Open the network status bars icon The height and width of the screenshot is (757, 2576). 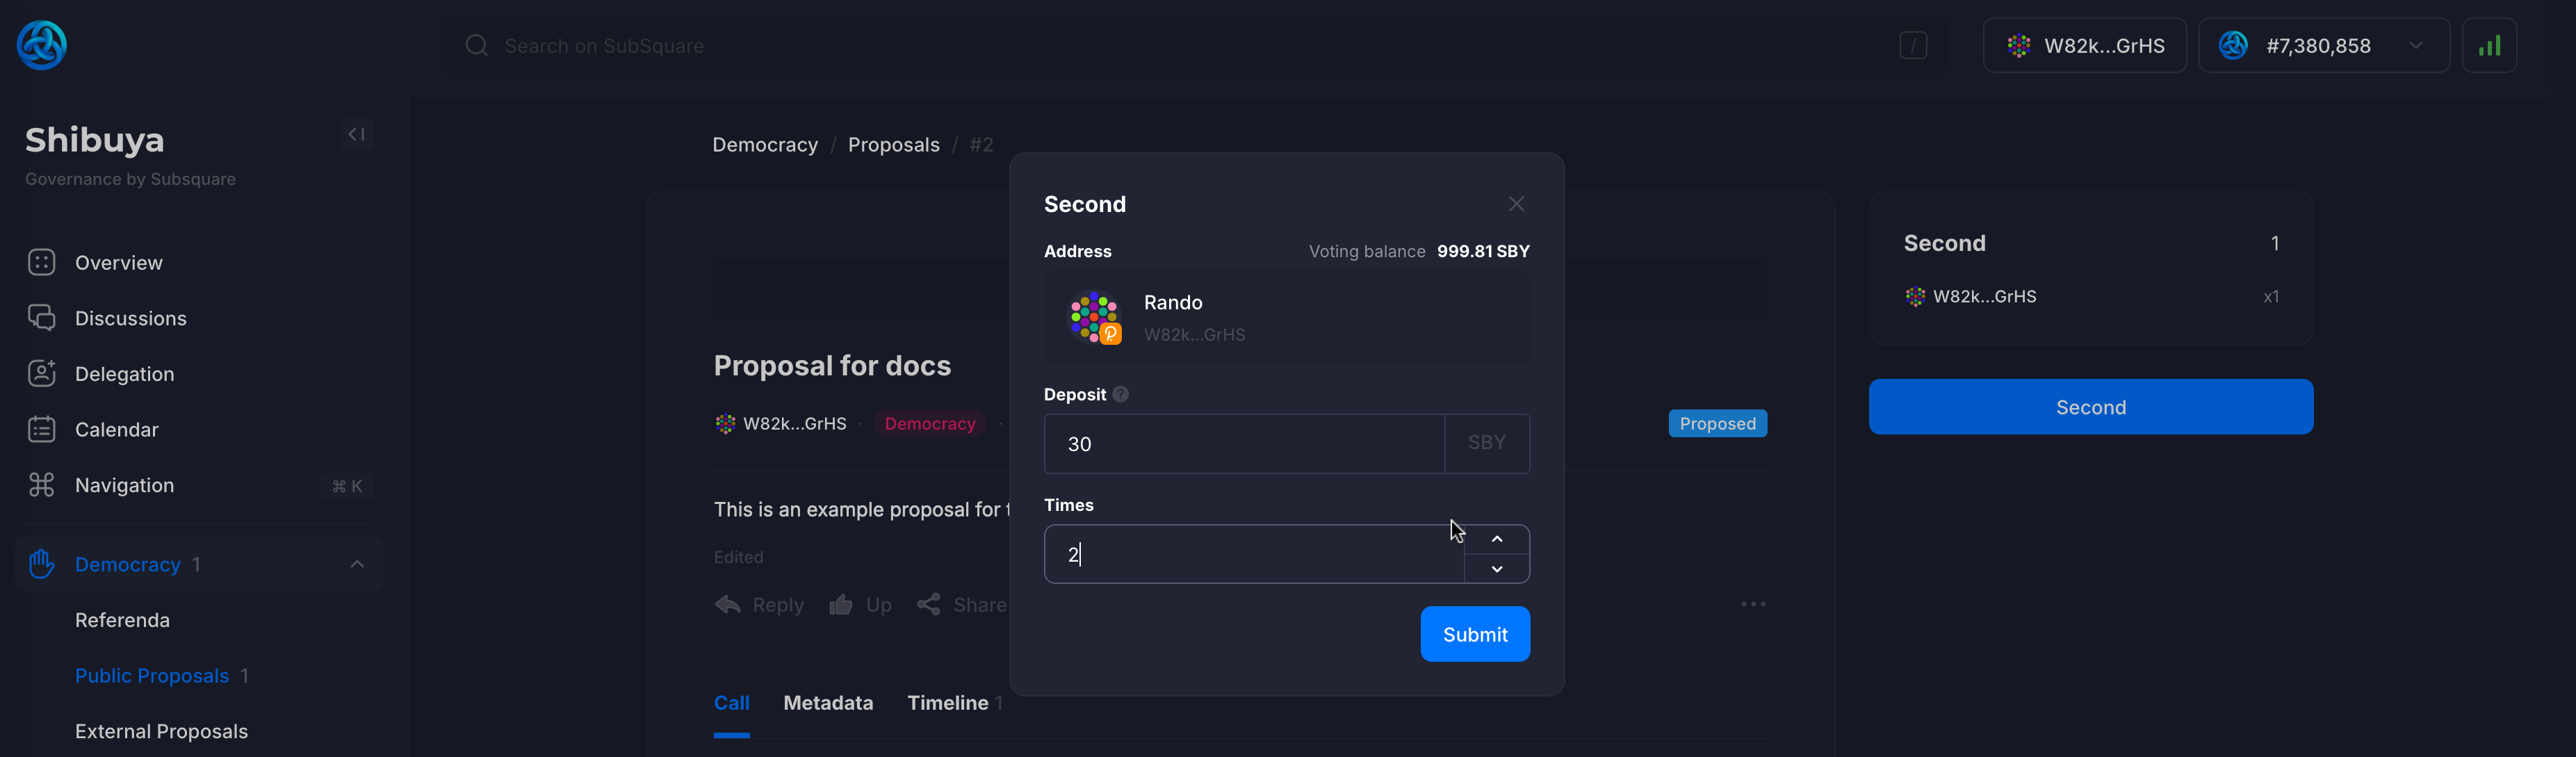(2489, 46)
